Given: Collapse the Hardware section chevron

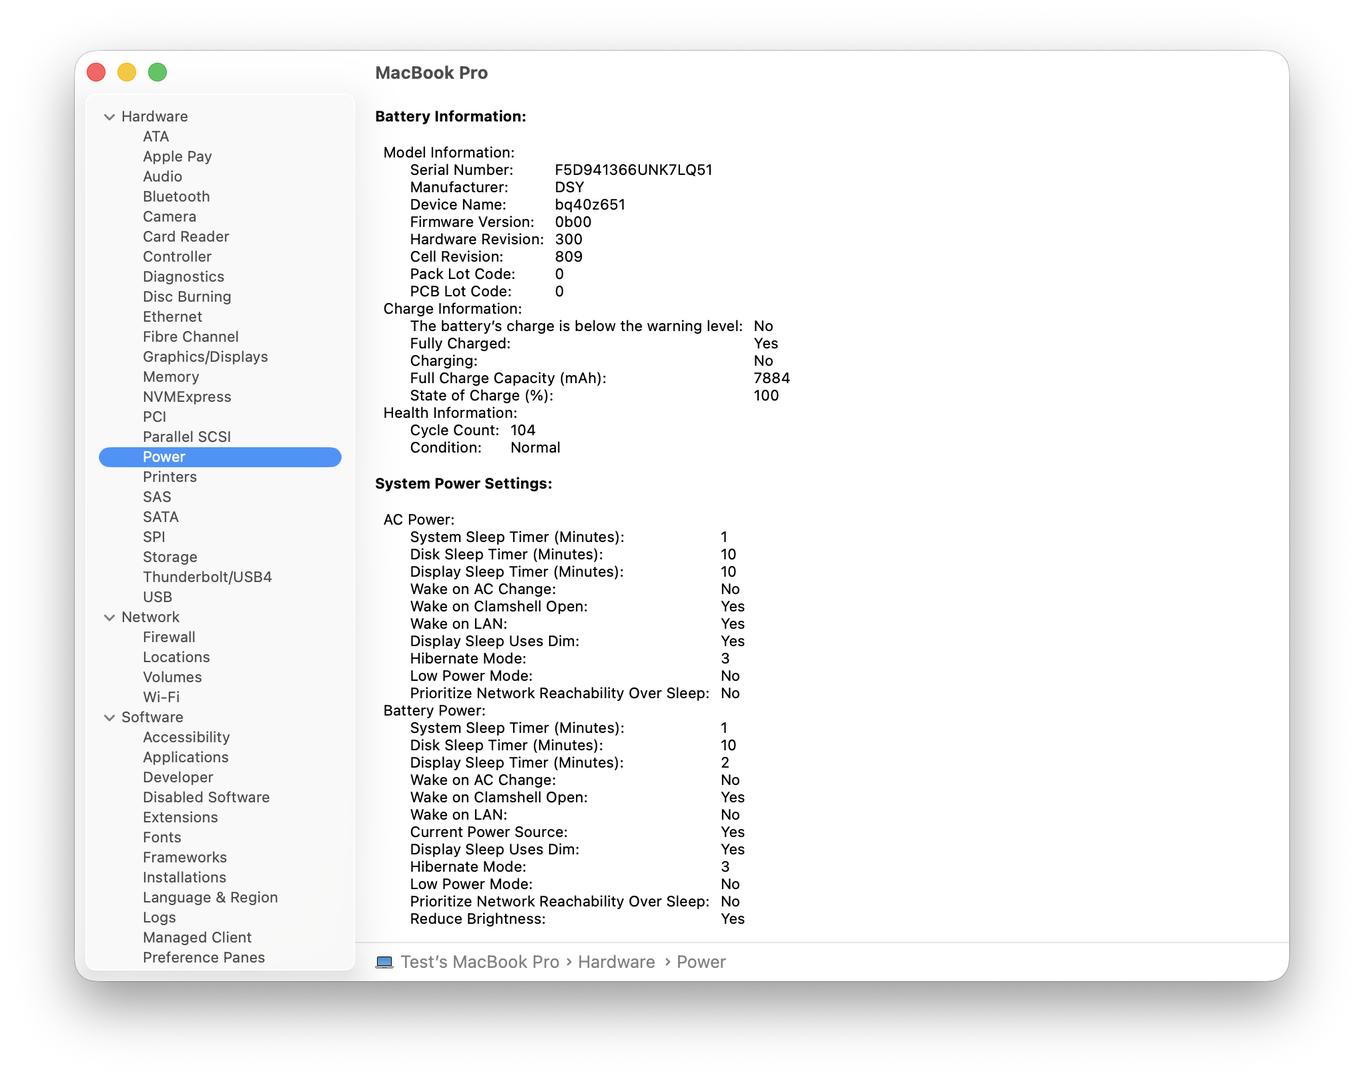Looking at the screenshot, I should [109, 117].
